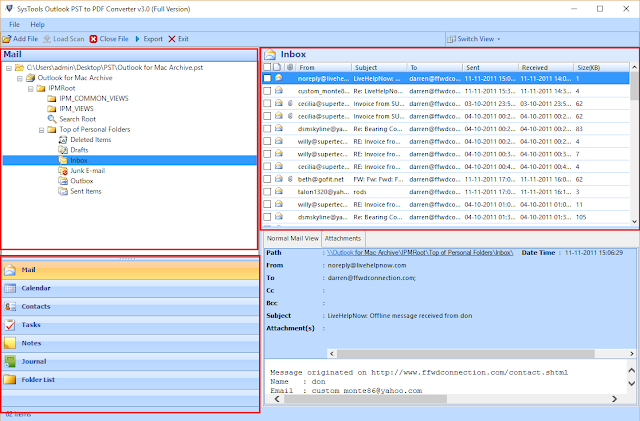Open the Outlook path link in preview
Image resolution: width=640 pixels, height=421 pixels.
point(420,253)
